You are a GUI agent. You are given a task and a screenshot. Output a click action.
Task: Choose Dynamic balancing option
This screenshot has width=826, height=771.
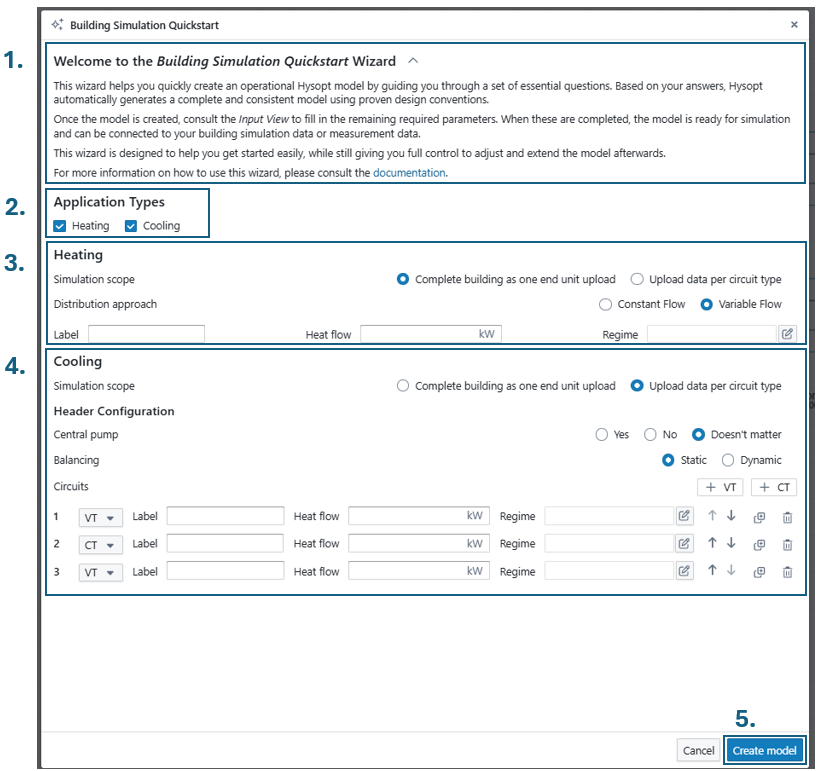[x=728, y=460]
